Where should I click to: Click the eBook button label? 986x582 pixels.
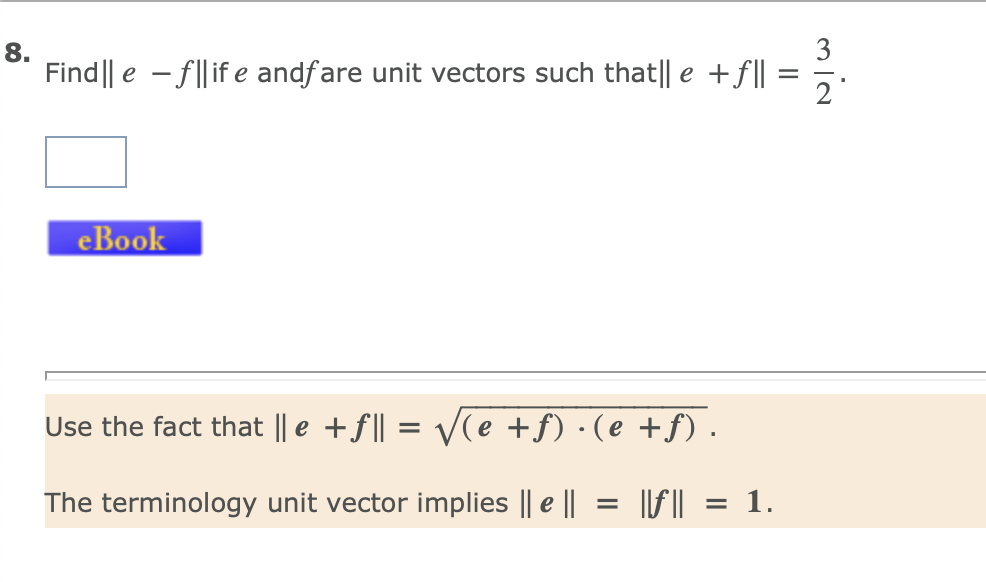pos(123,237)
